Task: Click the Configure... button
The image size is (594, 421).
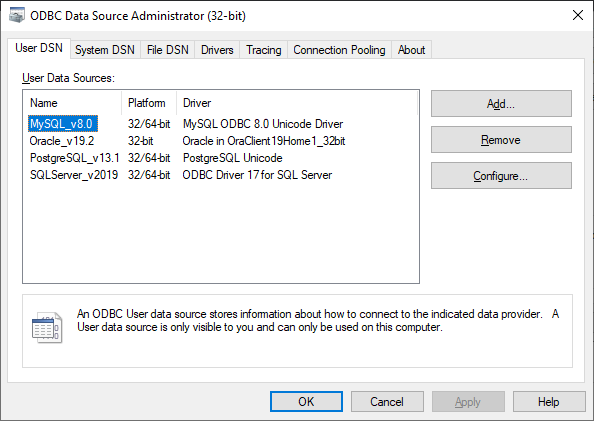Action: click(501, 176)
